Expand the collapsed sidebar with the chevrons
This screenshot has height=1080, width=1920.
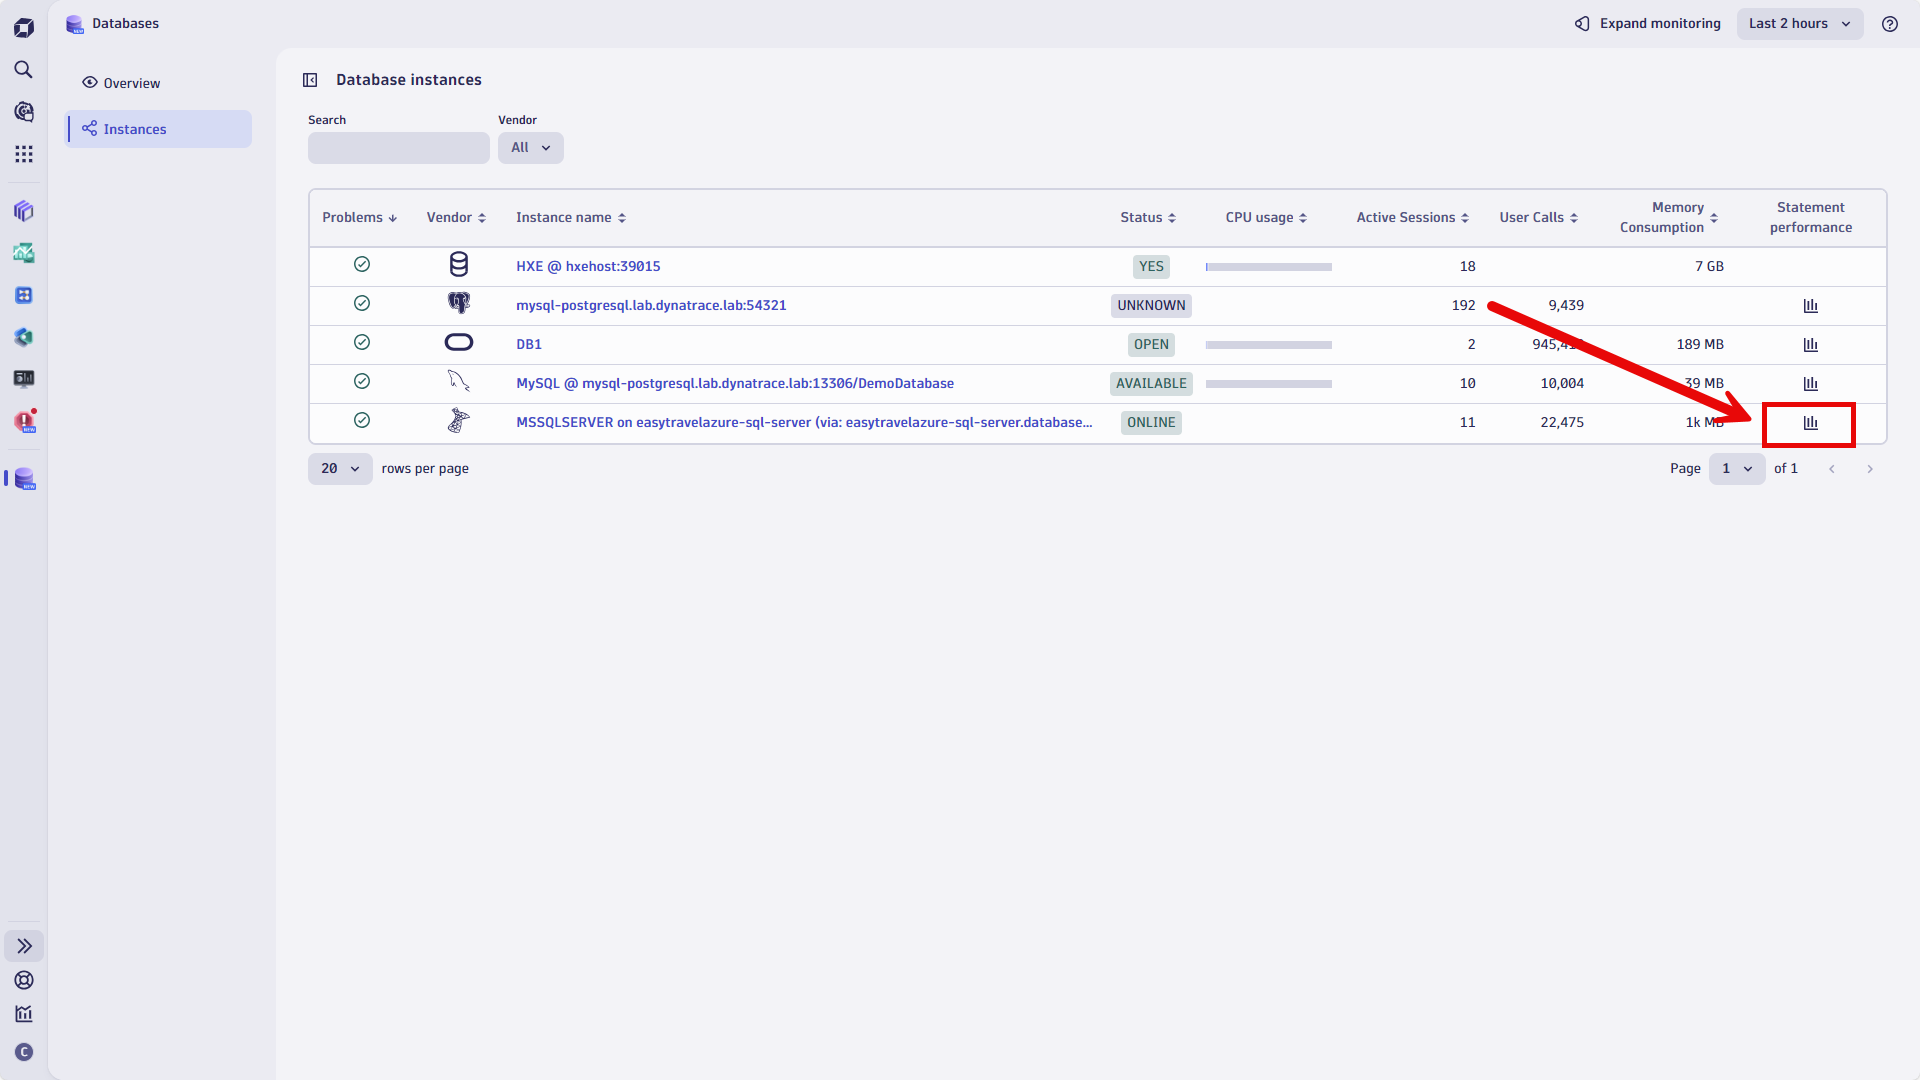pyautogui.click(x=24, y=945)
